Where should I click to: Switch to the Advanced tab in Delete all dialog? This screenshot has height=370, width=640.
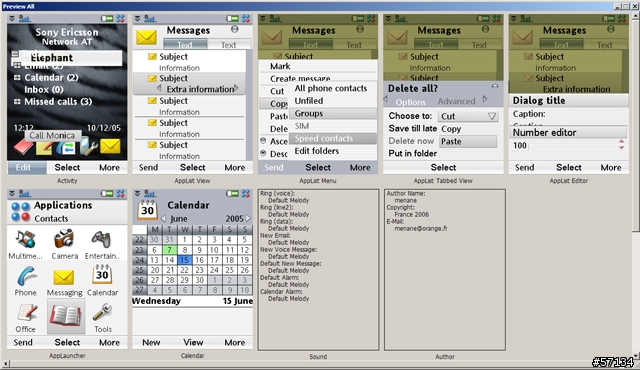[x=456, y=101]
